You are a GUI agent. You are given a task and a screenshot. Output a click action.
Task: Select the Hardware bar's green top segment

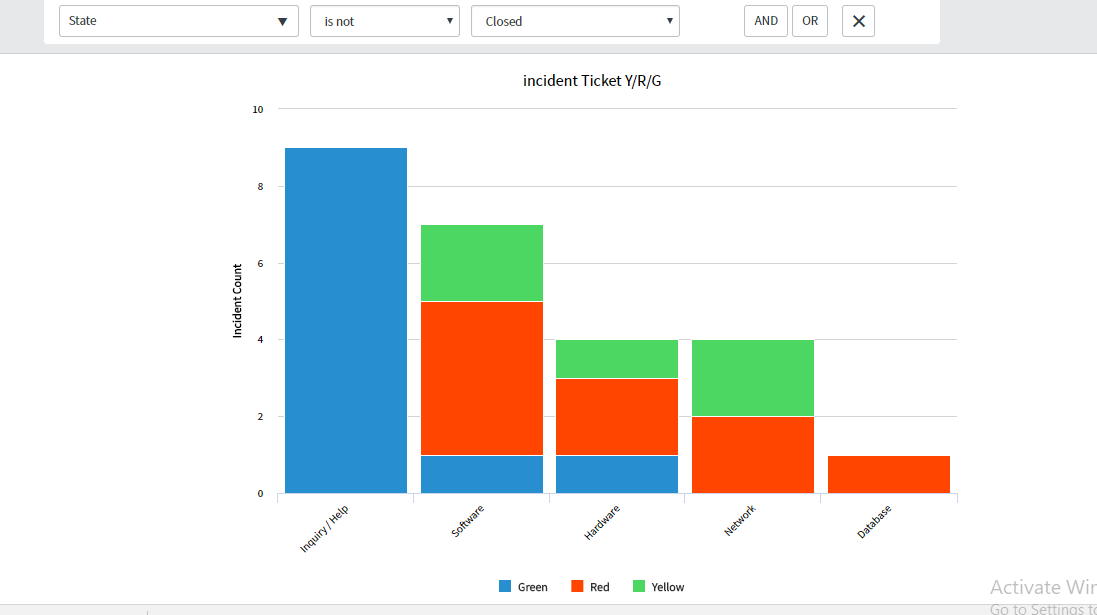coord(617,359)
